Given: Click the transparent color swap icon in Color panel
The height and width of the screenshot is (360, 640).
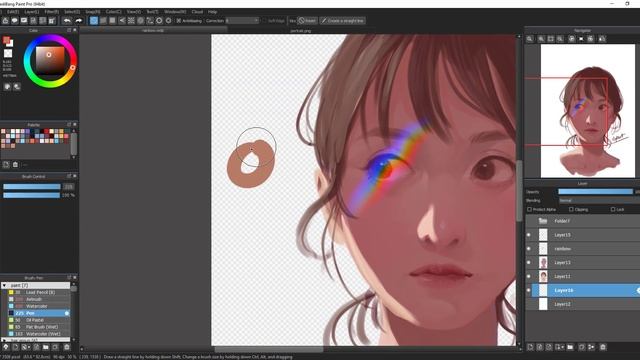Looking at the screenshot, I should [8, 53].
